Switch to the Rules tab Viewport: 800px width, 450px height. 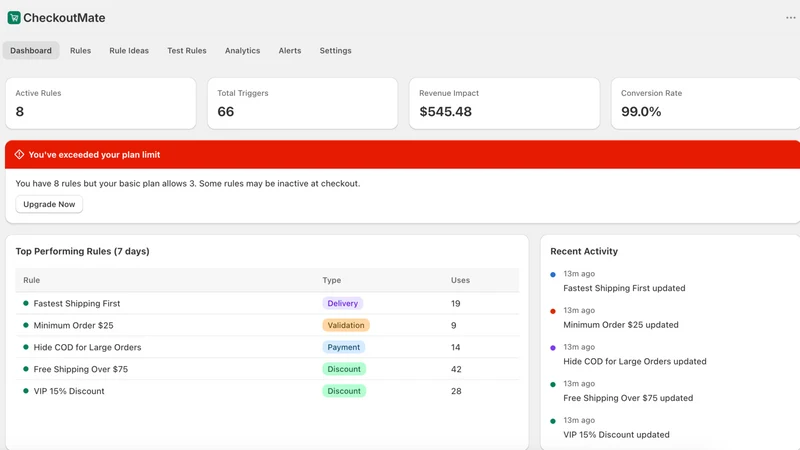click(x=81, y=51)
